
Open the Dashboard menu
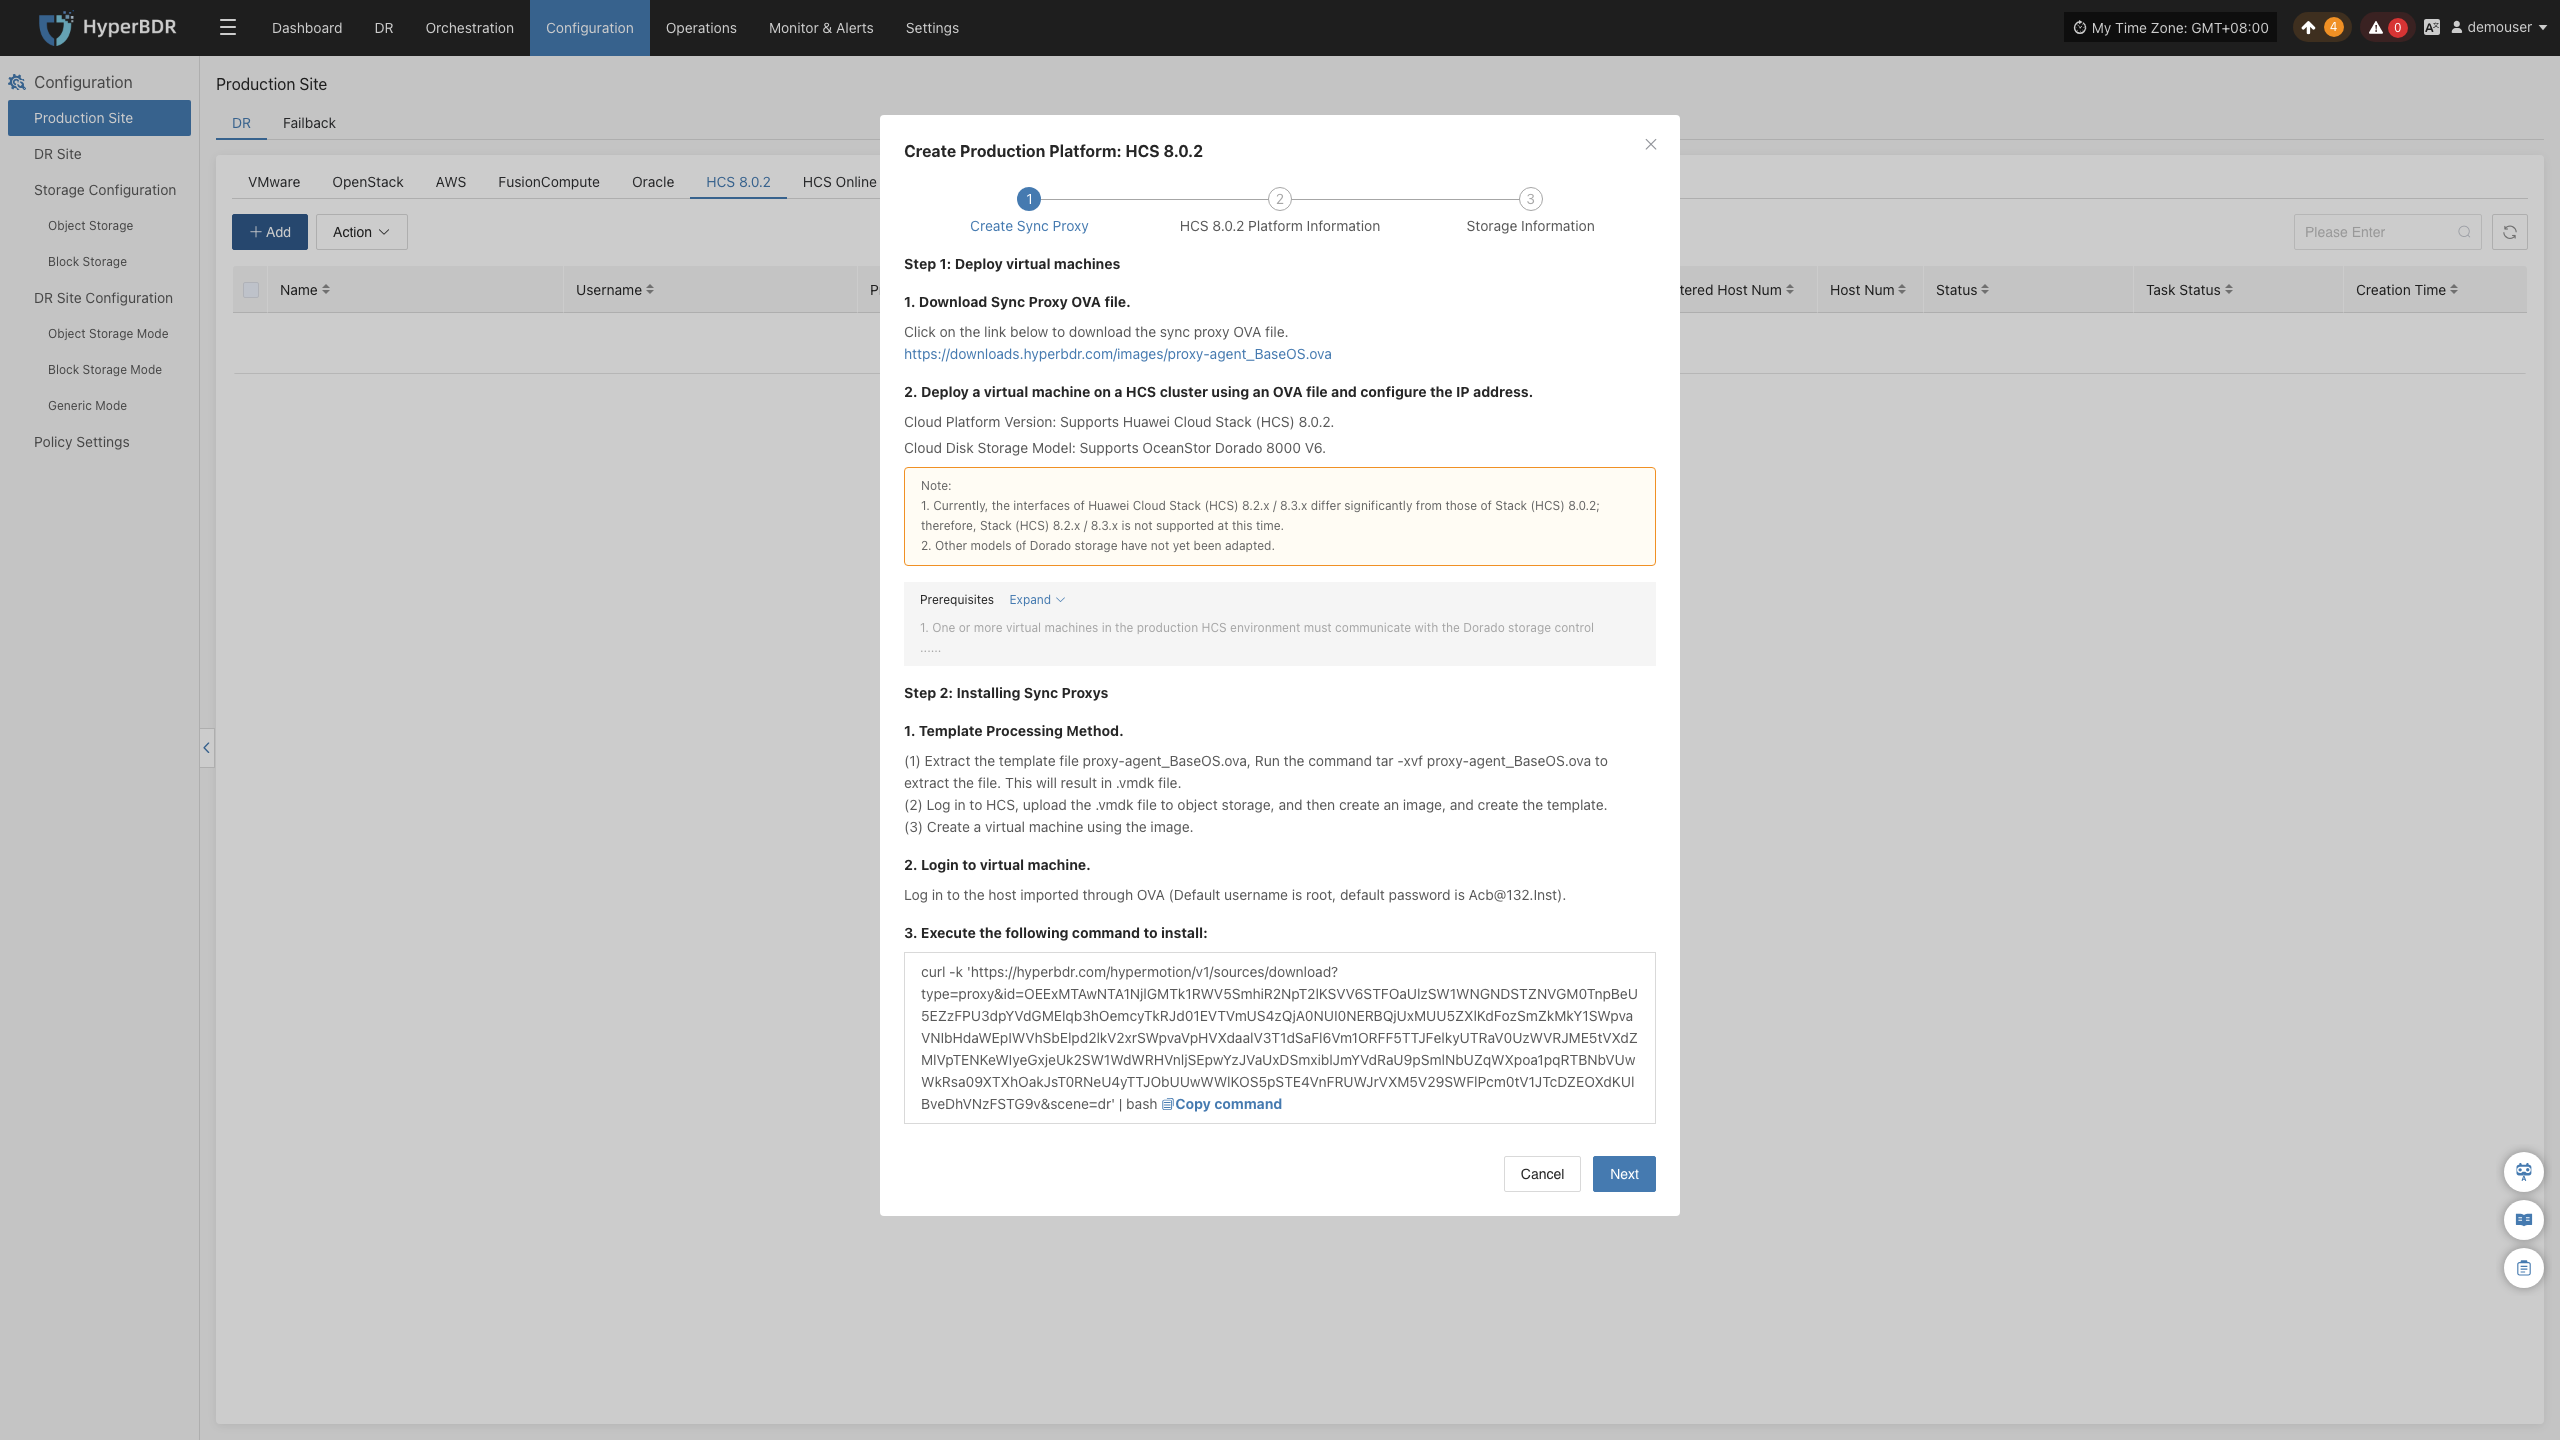(x=307, y=28)
